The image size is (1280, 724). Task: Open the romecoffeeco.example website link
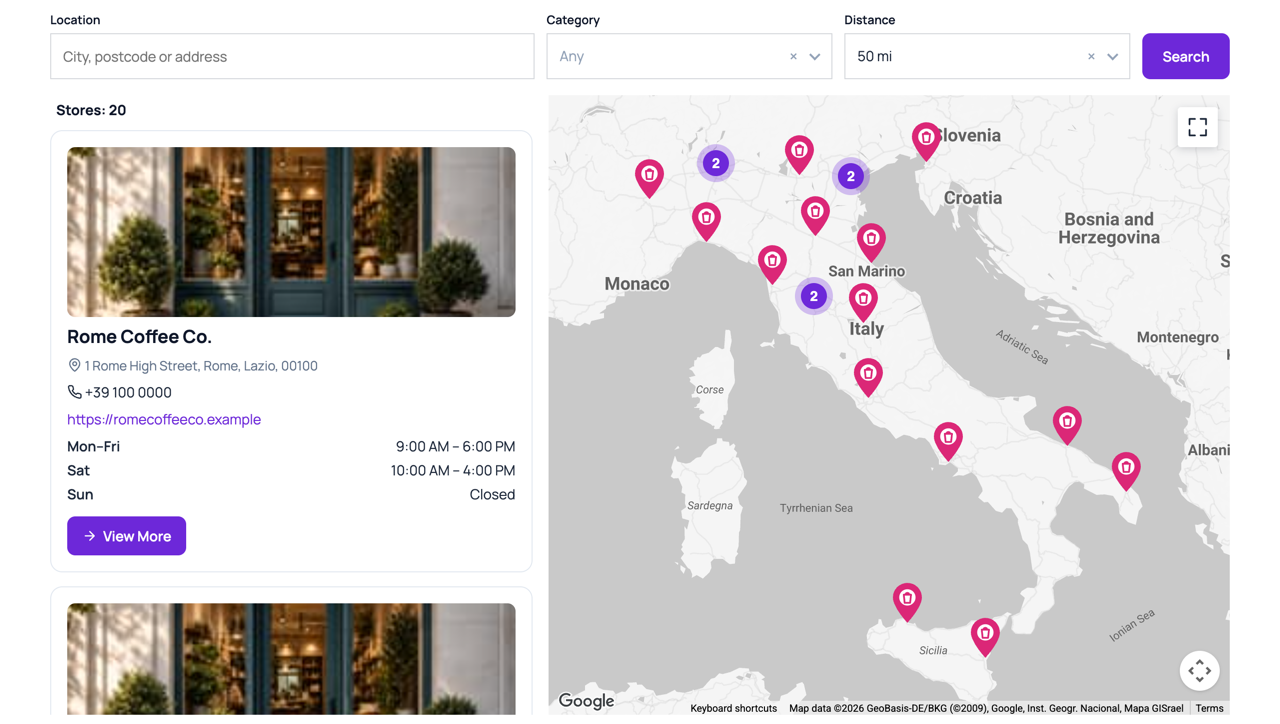[x=164, y=419]
